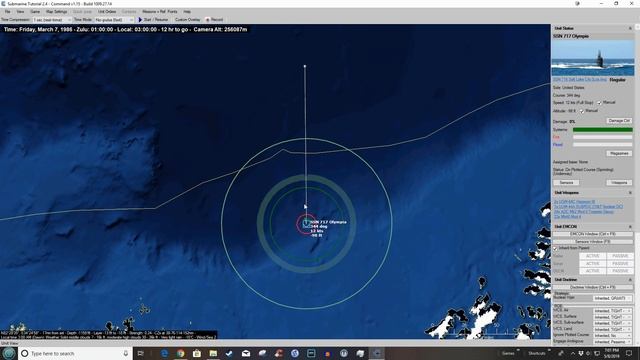Open the SSN 719 Salt Lake City class link
The image size is (640, 360).
click(580, 79)
